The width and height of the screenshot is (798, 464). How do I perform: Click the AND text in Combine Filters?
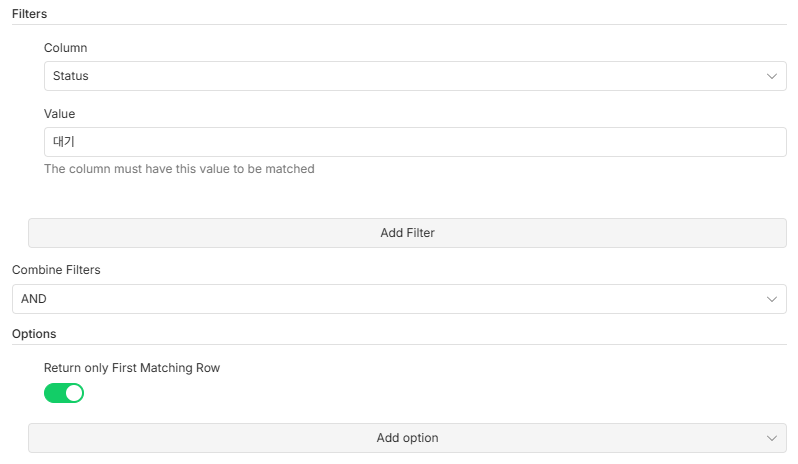pos(34,299)
